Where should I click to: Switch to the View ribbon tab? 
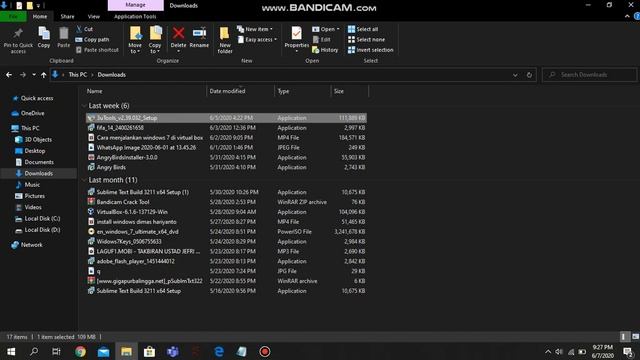pyautogui.click(x=93, y=16)
